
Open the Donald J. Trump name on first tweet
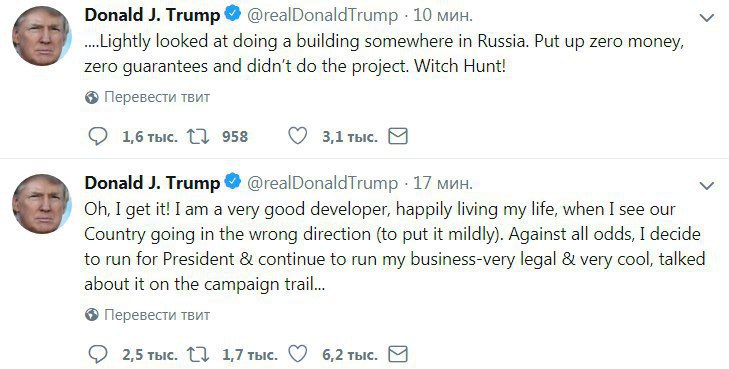152,15
